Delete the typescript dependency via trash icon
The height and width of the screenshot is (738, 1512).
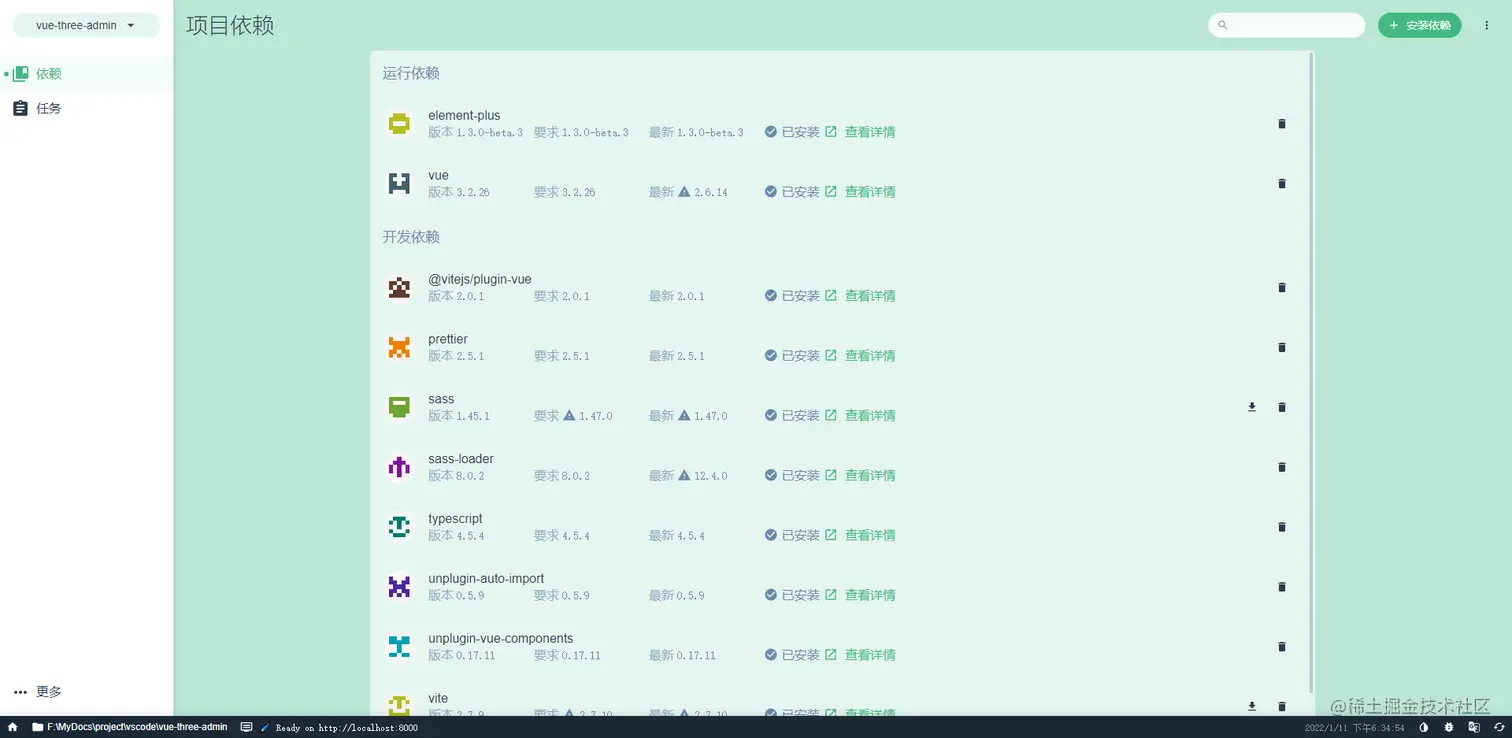coord(1281,527)
